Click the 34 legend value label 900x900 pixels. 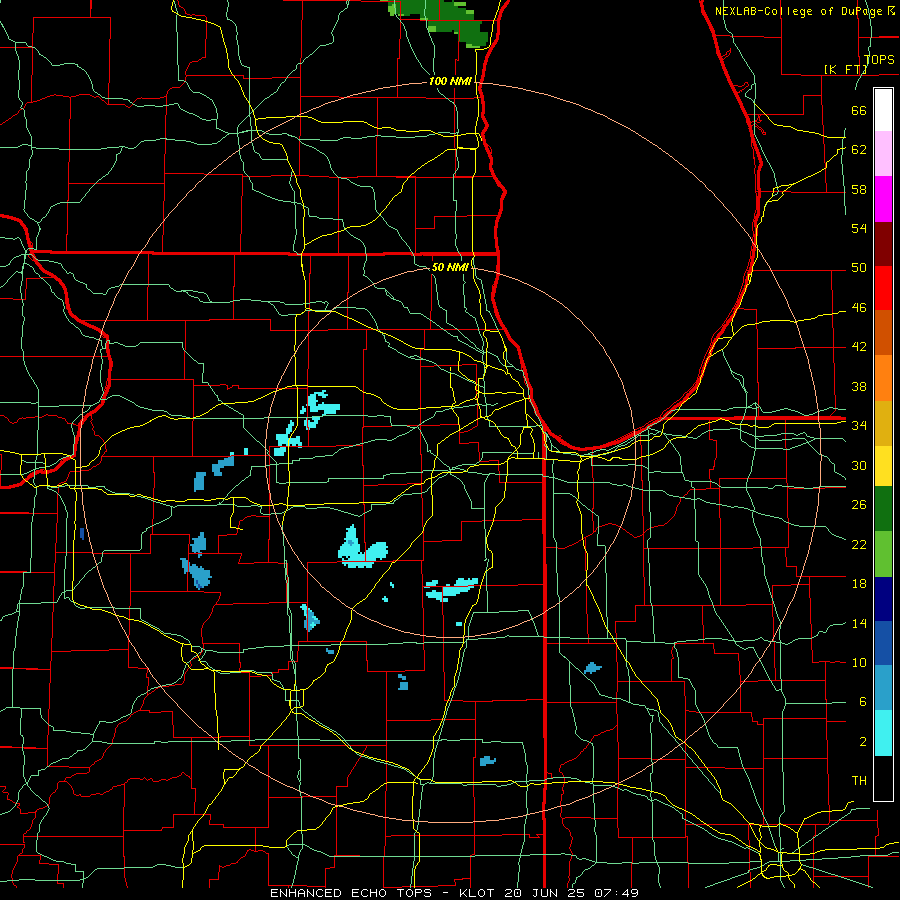point(859,425)
